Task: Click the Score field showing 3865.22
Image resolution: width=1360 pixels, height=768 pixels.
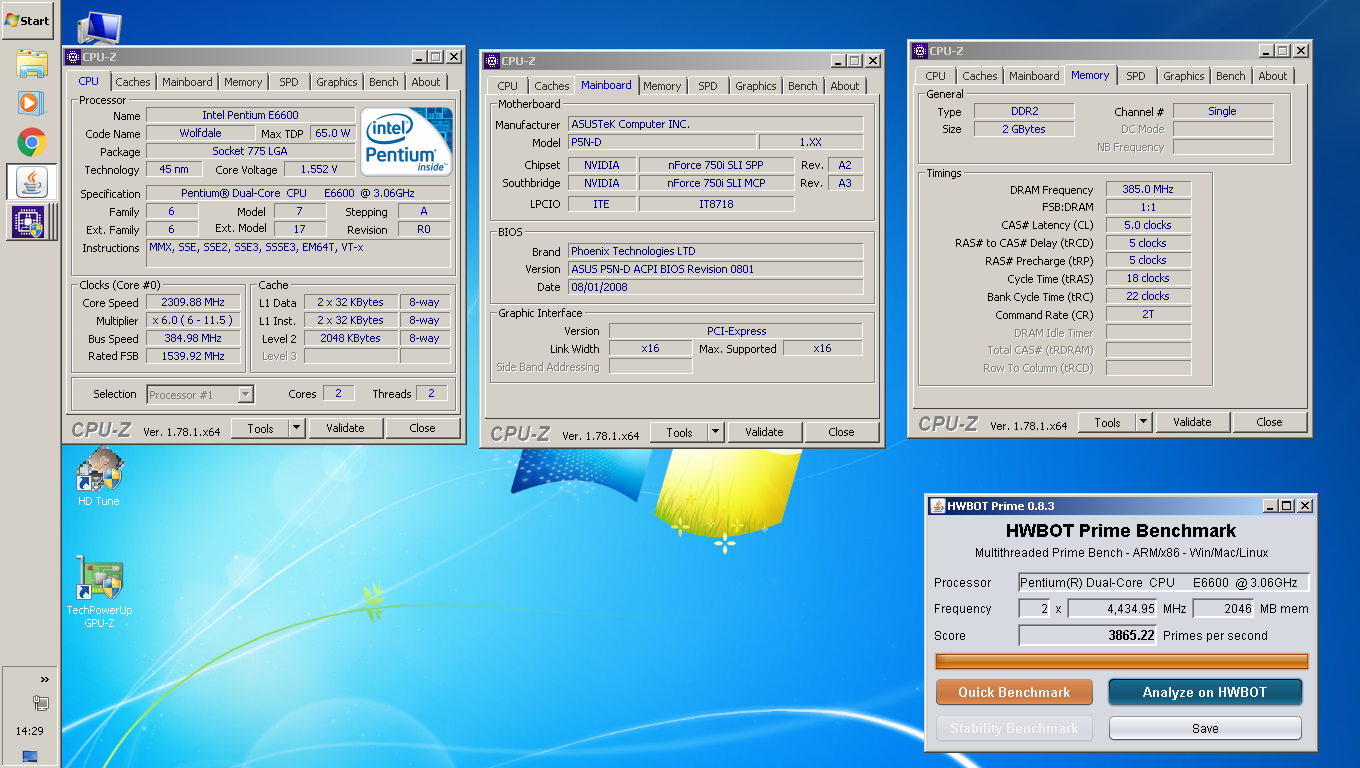Action: 1088,635
